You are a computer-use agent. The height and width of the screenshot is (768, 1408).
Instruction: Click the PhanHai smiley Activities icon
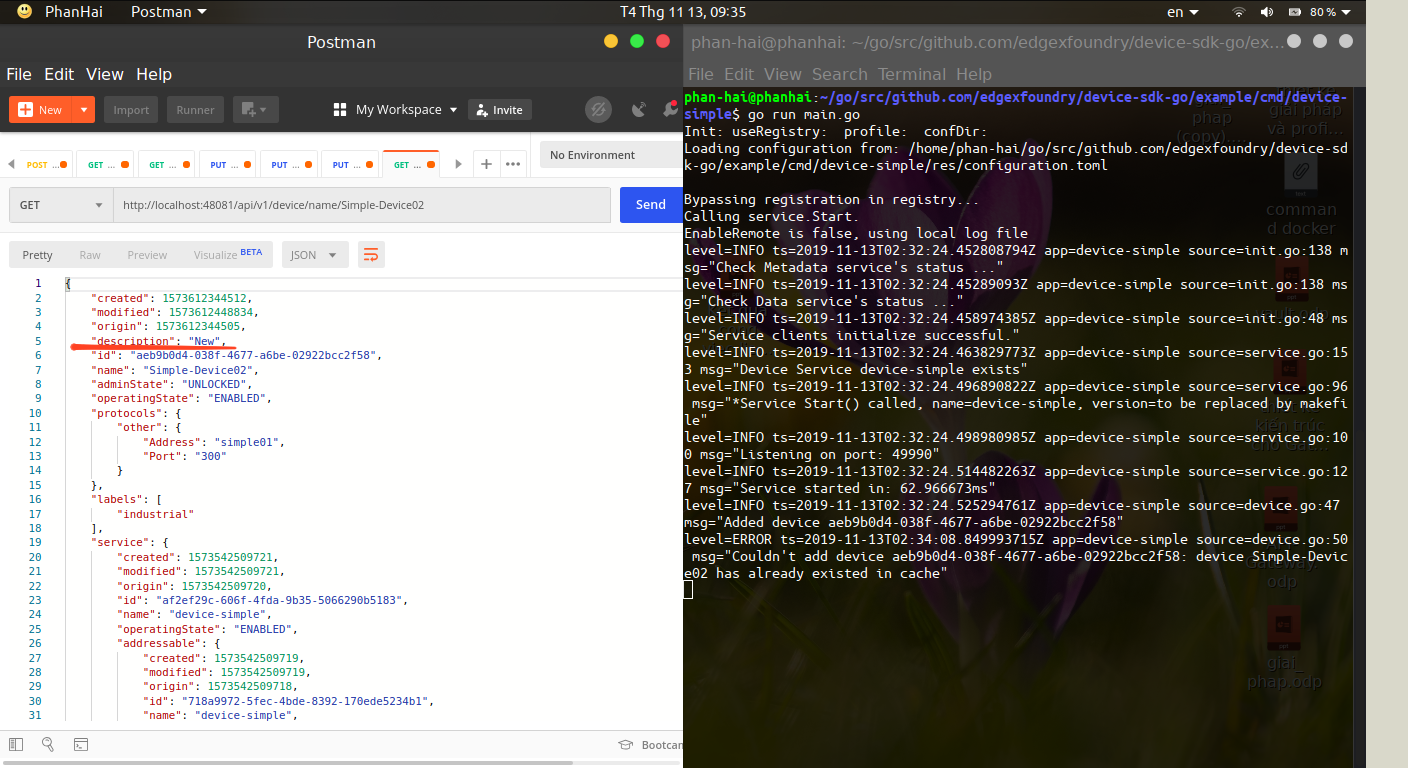click(x=25, y=12)
